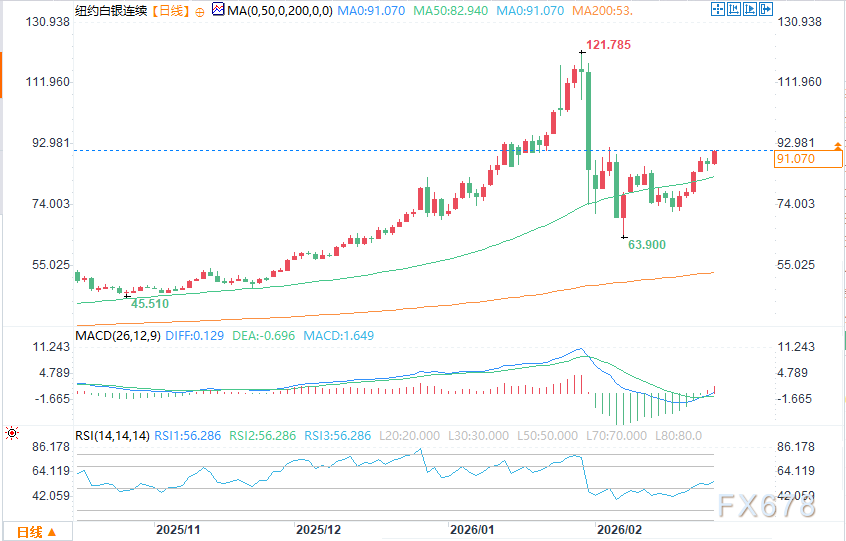846x541 pixels.
Task: Click the orange up-arrow marker above 91.070
Action: (x=837, y=147)
